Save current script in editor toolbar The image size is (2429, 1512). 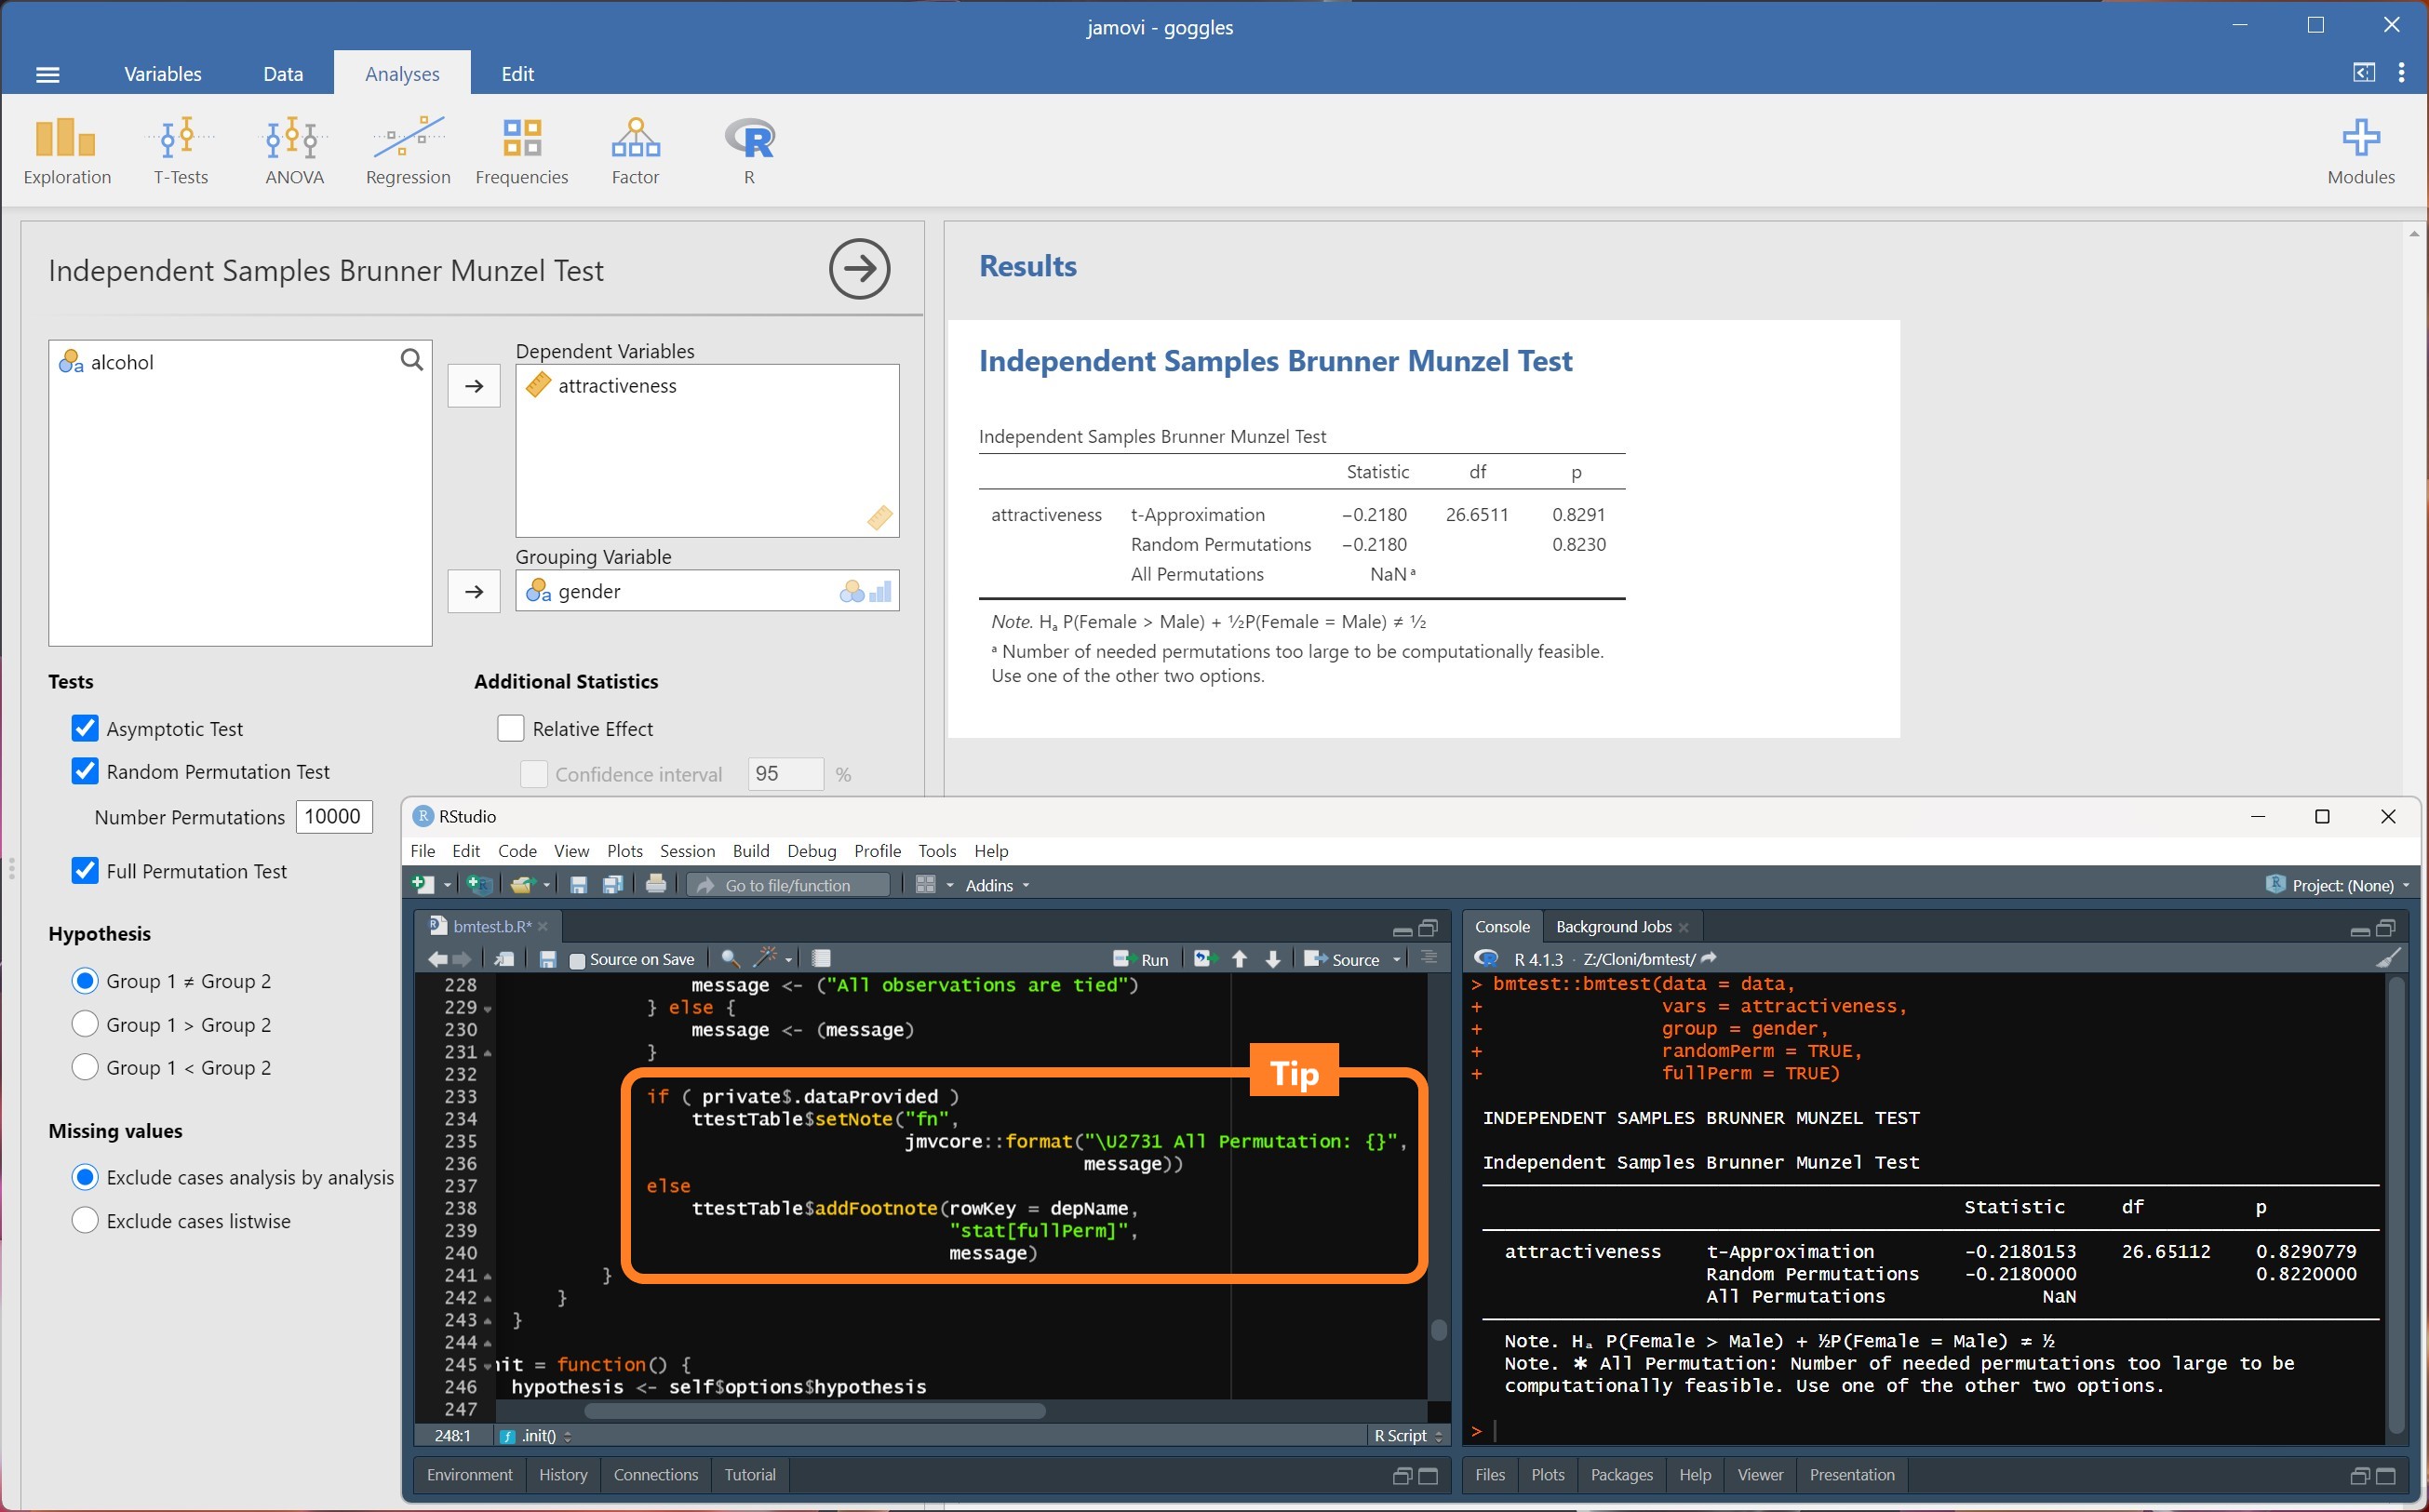click(x=547, y=959)
